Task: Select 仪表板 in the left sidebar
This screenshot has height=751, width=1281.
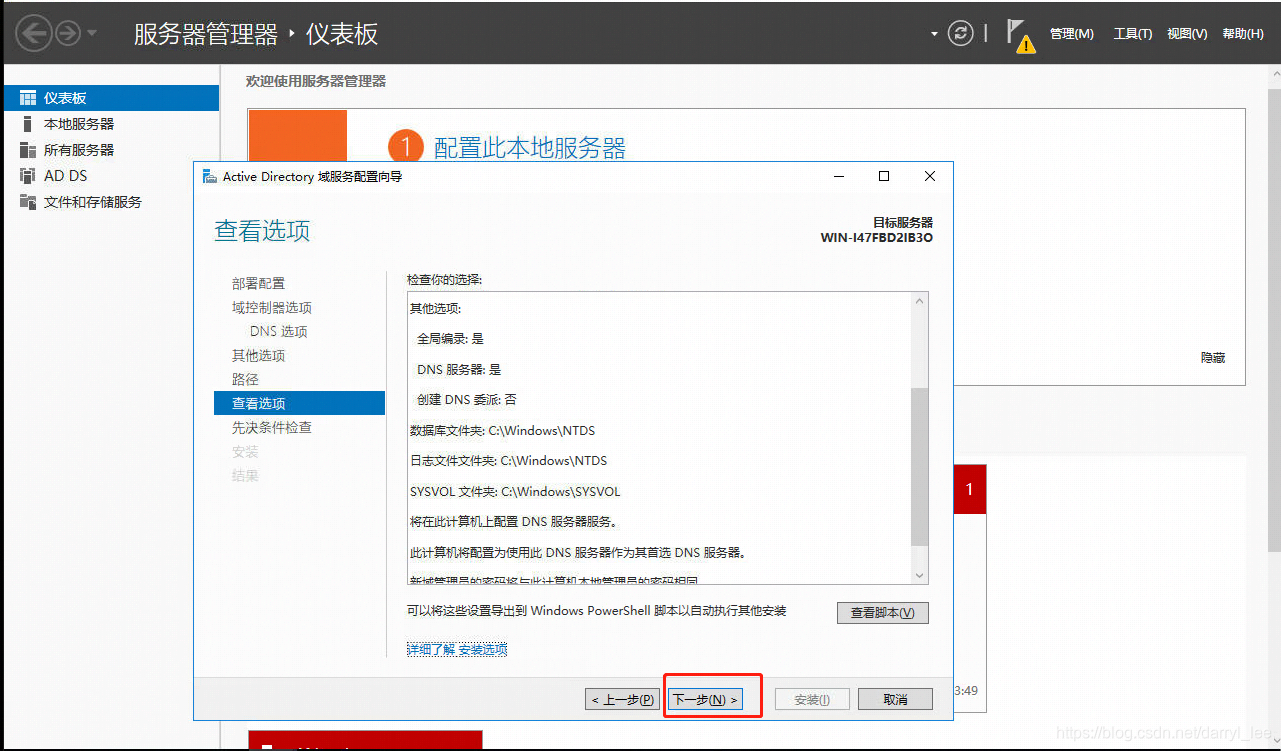Action: (111, 98)
